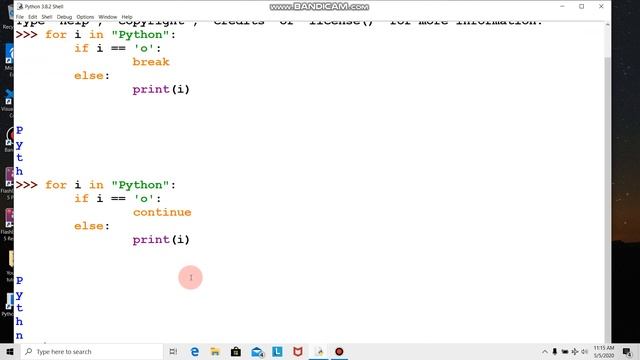Viewport: 640px width, 360px height.
Task: Click print(i) in the second for loop
Action: click(x=161, y=240)
